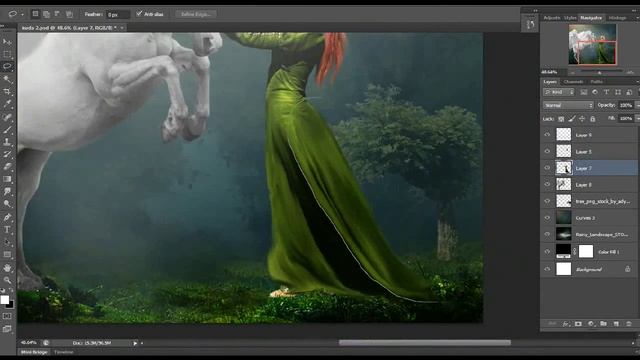Open the layer filter Kind dropdown
This screenshot has width=640, height=360.
[x=559, y=92]
